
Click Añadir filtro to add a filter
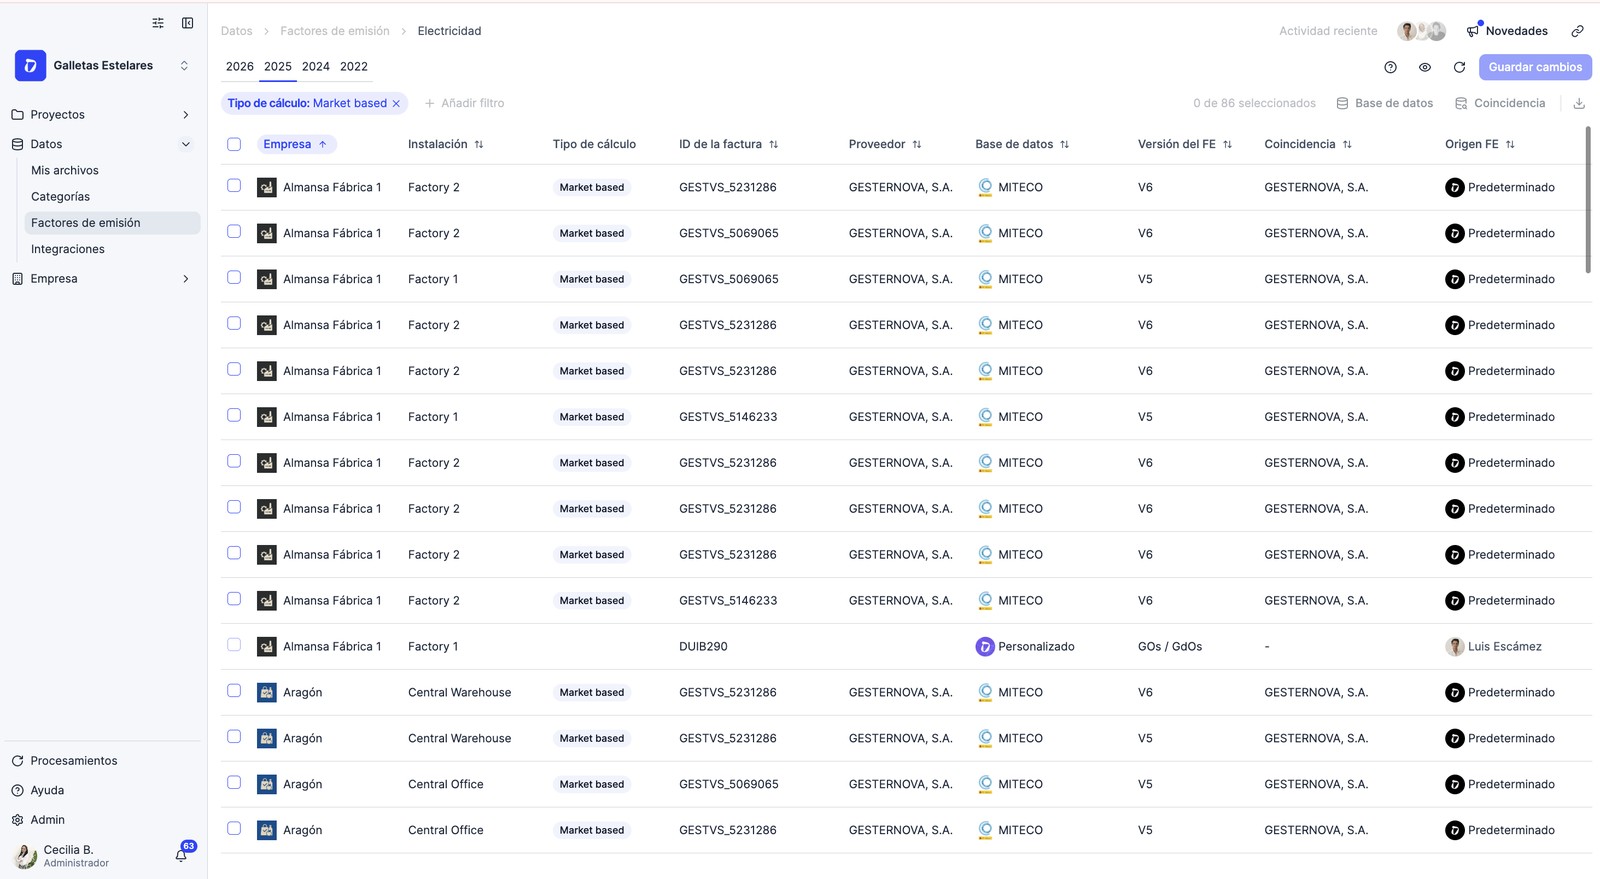(x=464, y=103)
